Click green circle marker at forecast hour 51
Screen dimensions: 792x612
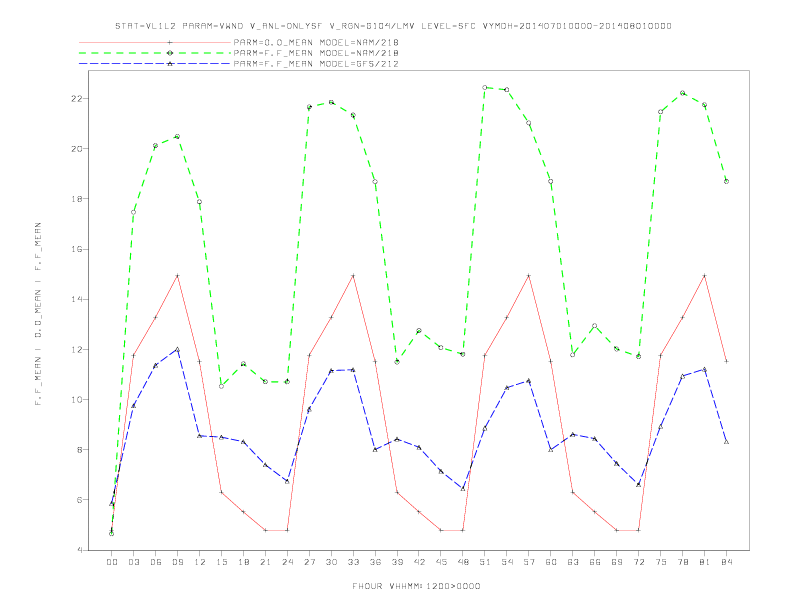(x=485, y=87)
